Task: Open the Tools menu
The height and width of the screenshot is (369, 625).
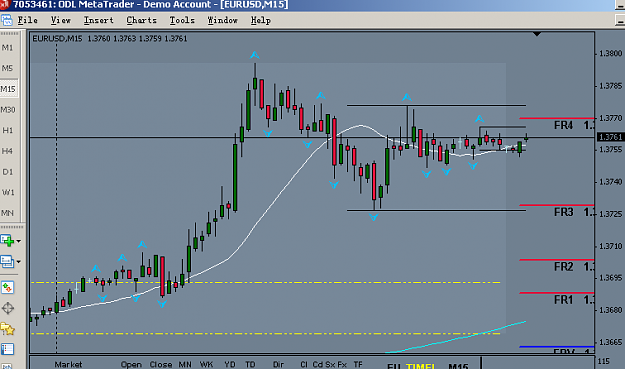Action: (x=182, y=20)
